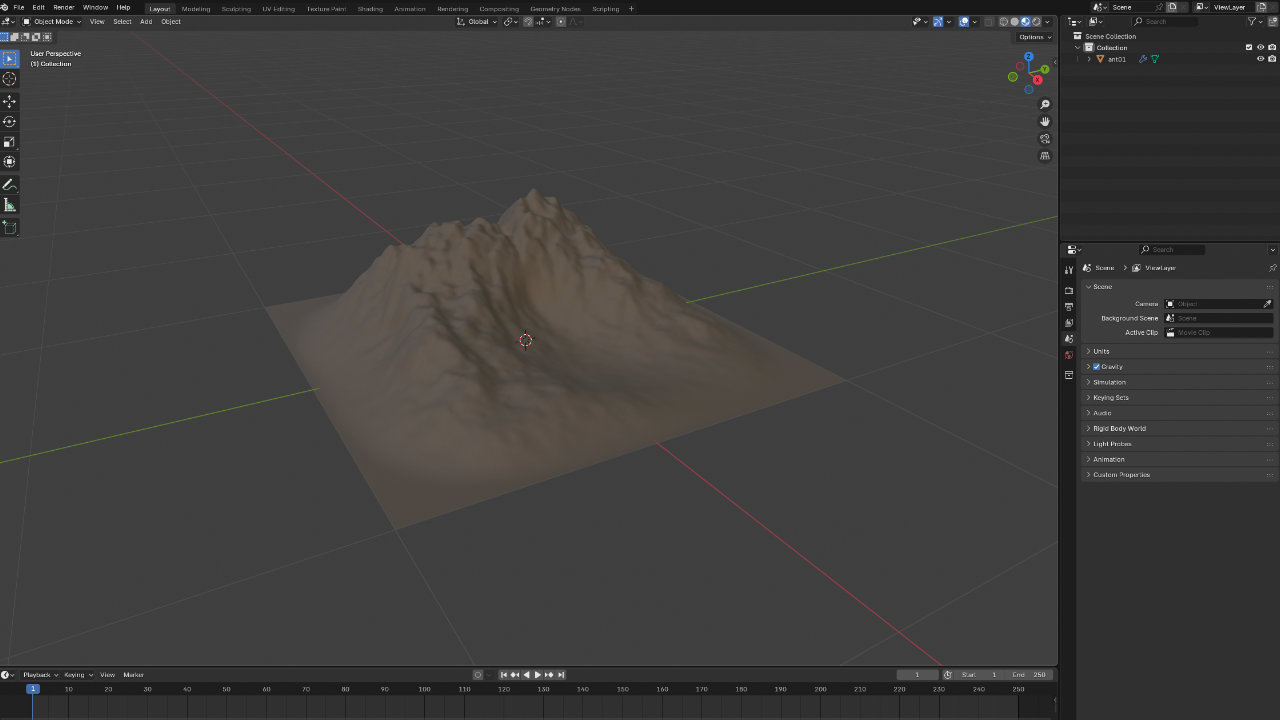The image size is (1280, 720).
Task: Click the zoom viewport magnifier icon
Action: 1045,104
